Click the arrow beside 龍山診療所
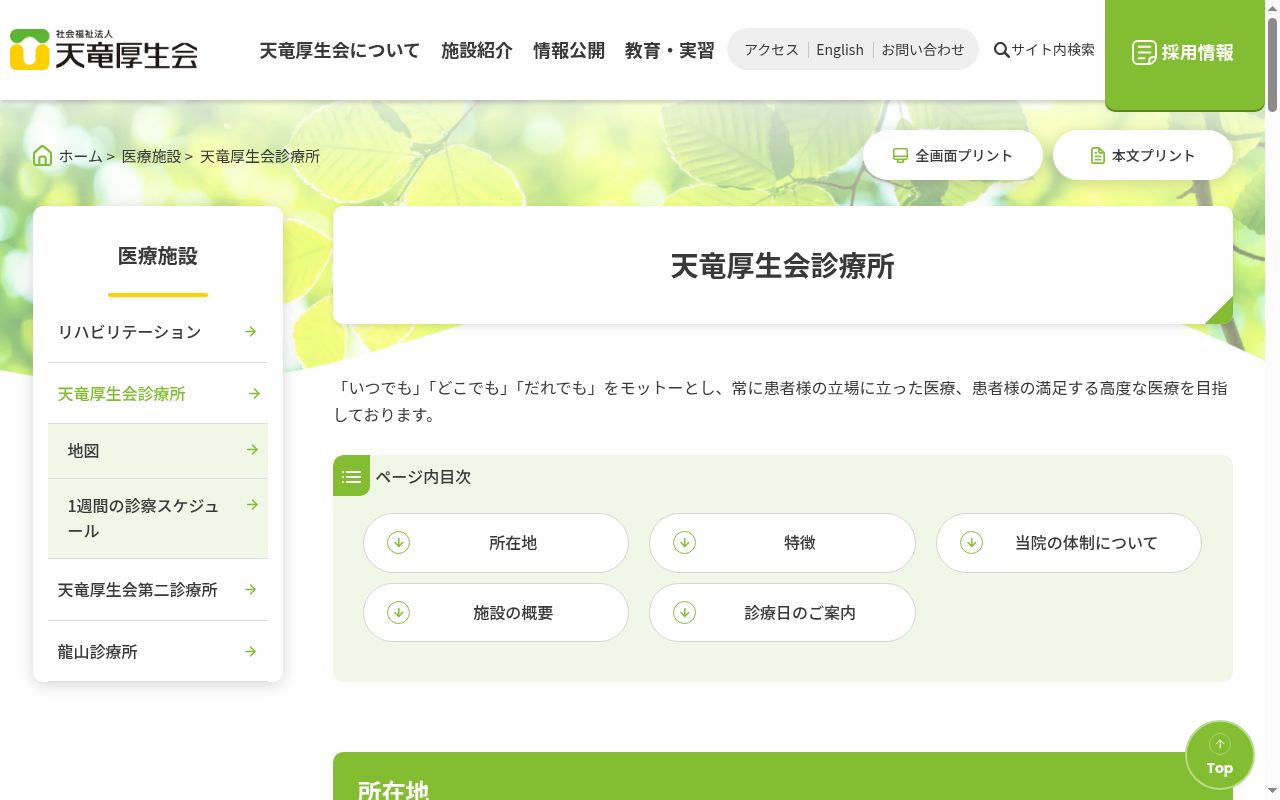This screenshot has height=800, width=1280. pos(251,651)
